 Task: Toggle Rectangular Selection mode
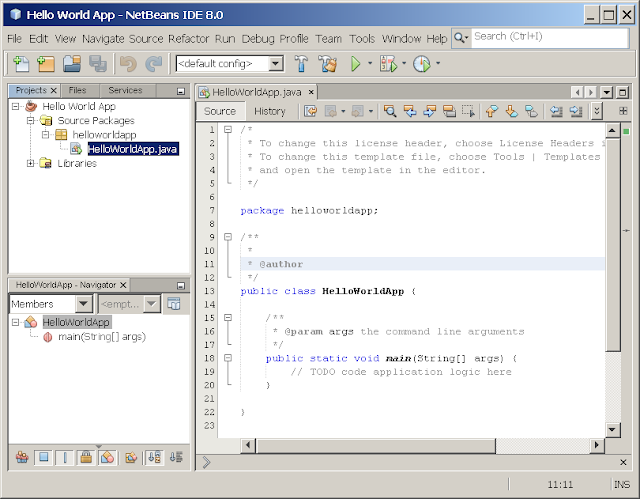pos(468,111)
